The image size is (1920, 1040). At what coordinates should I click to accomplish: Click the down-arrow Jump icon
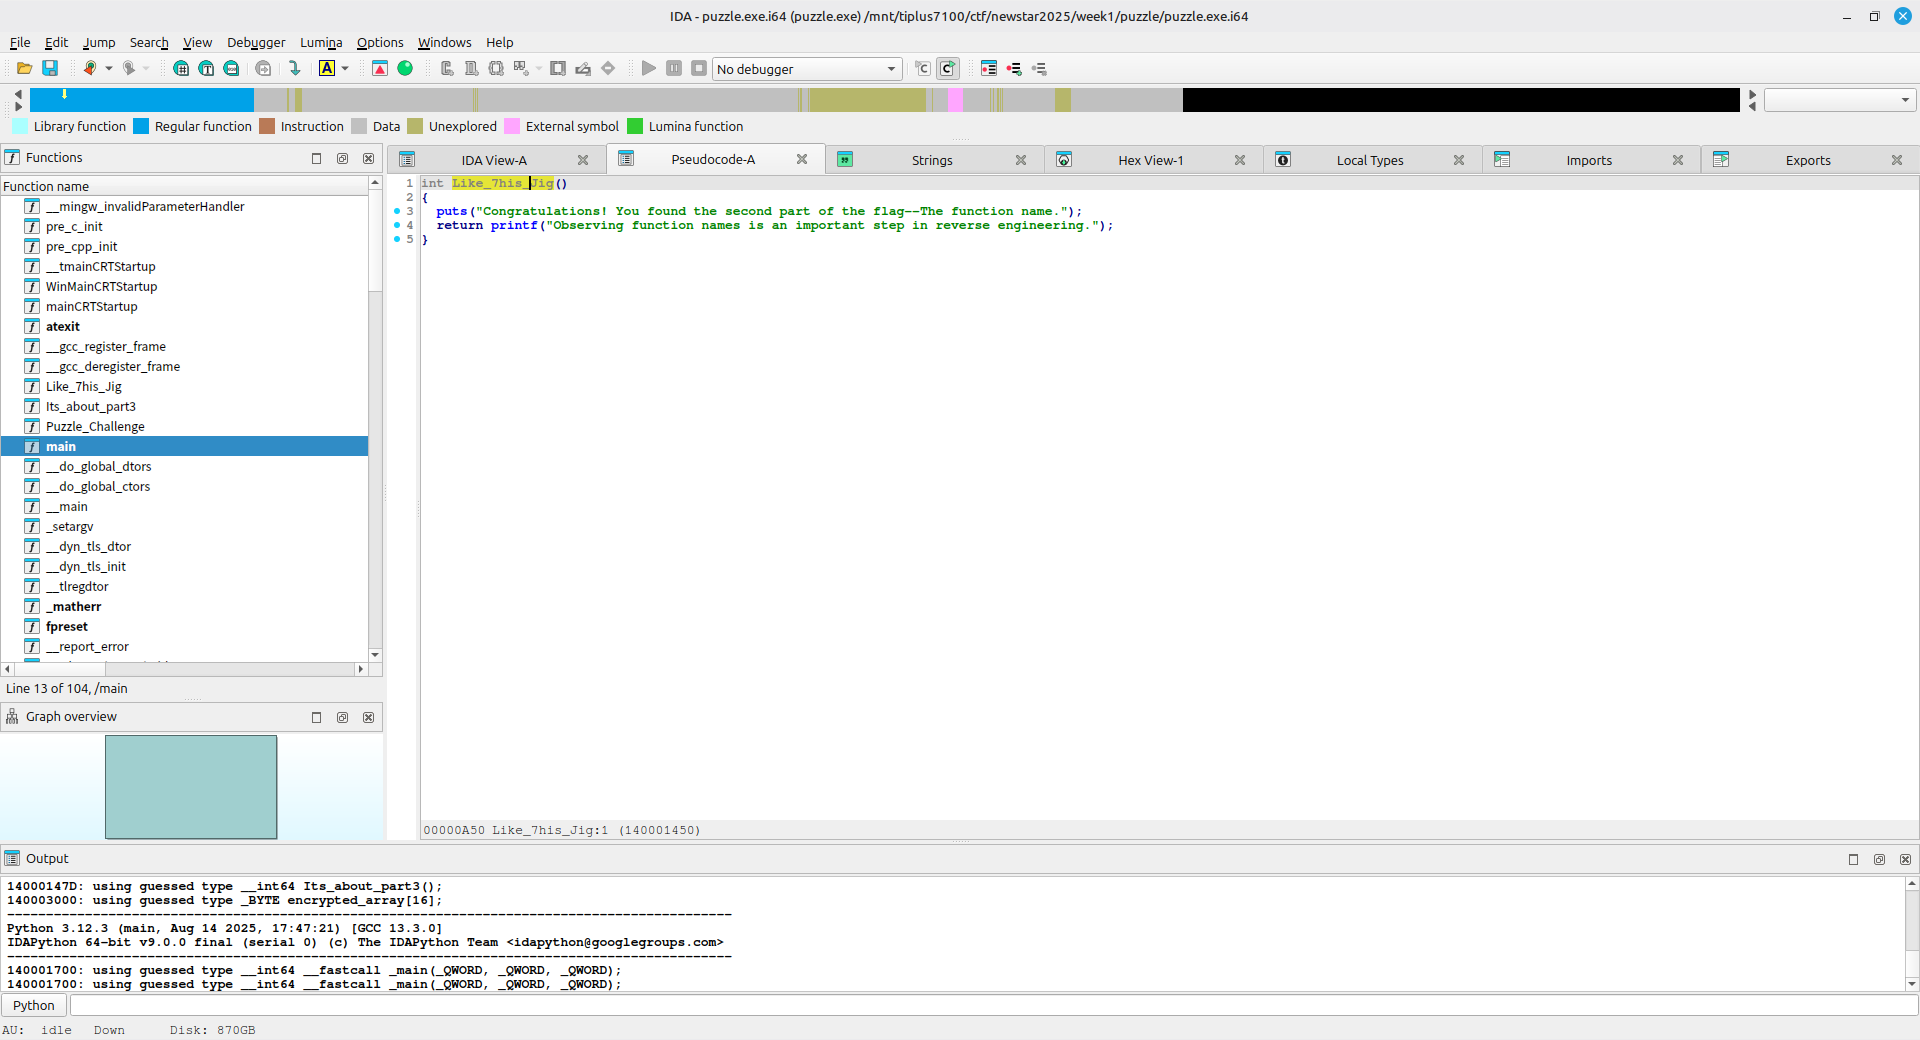click(294, 68)
